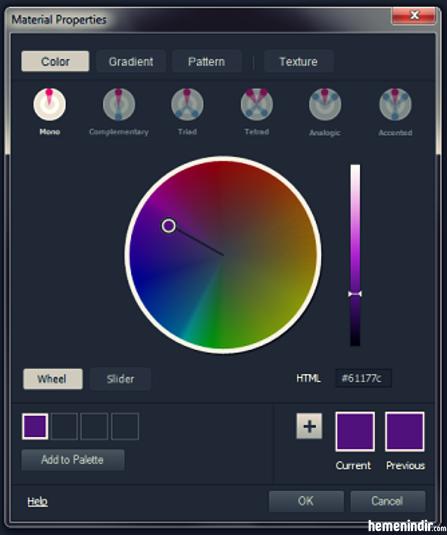The height and width of the screenshot is (535, 447).
Task: Toggle to Slider picker mode
Action: pos(120,379)
